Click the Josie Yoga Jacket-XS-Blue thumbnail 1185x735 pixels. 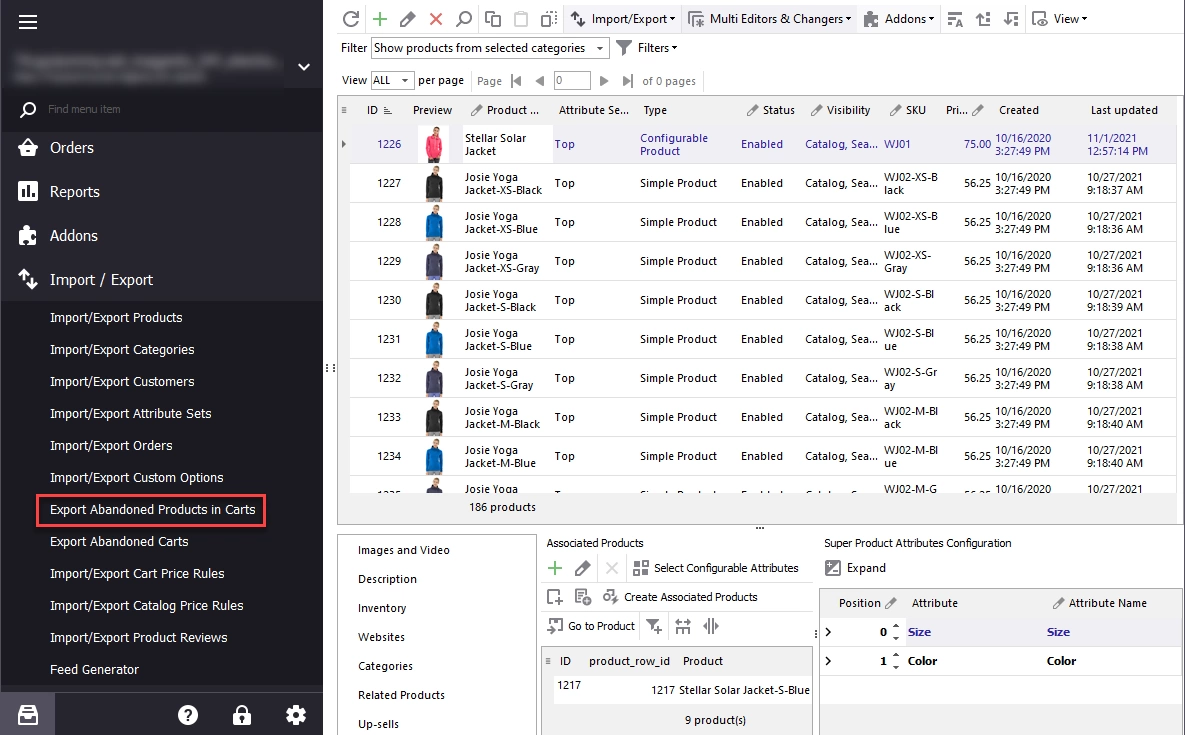pos(434,223)
